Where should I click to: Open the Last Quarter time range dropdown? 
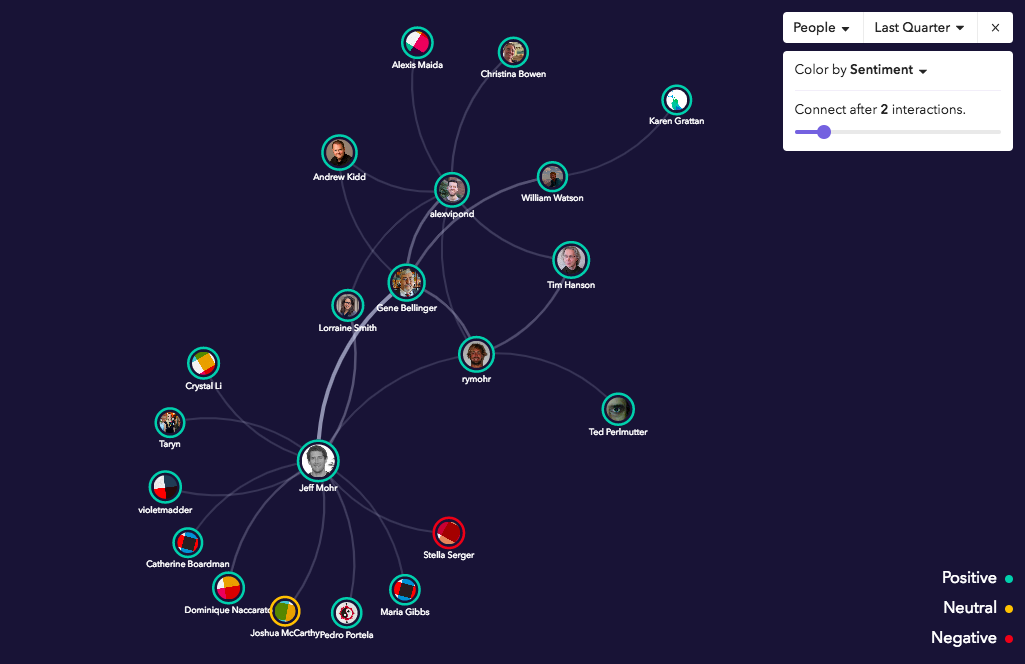coord(919,28)
